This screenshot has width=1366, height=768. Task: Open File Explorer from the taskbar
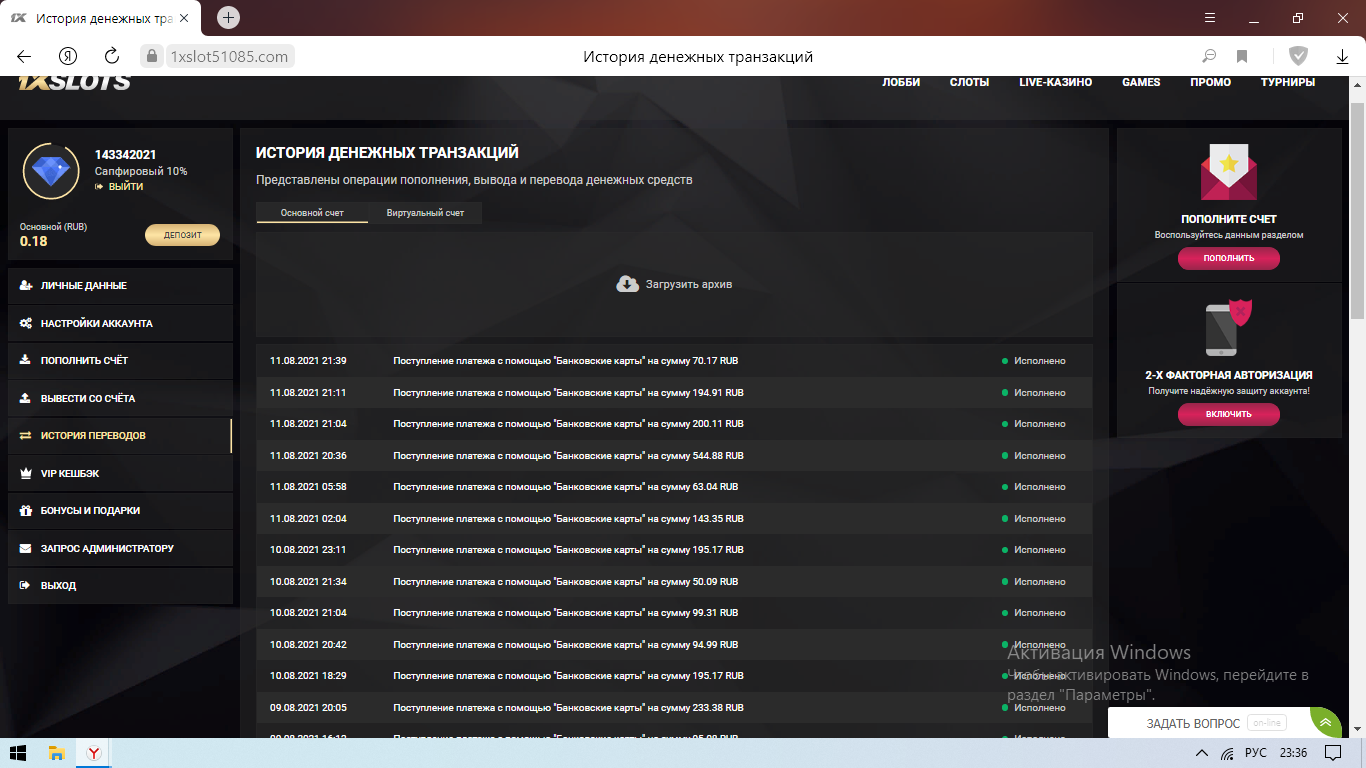pyautogui.click(x=57, y=752)
